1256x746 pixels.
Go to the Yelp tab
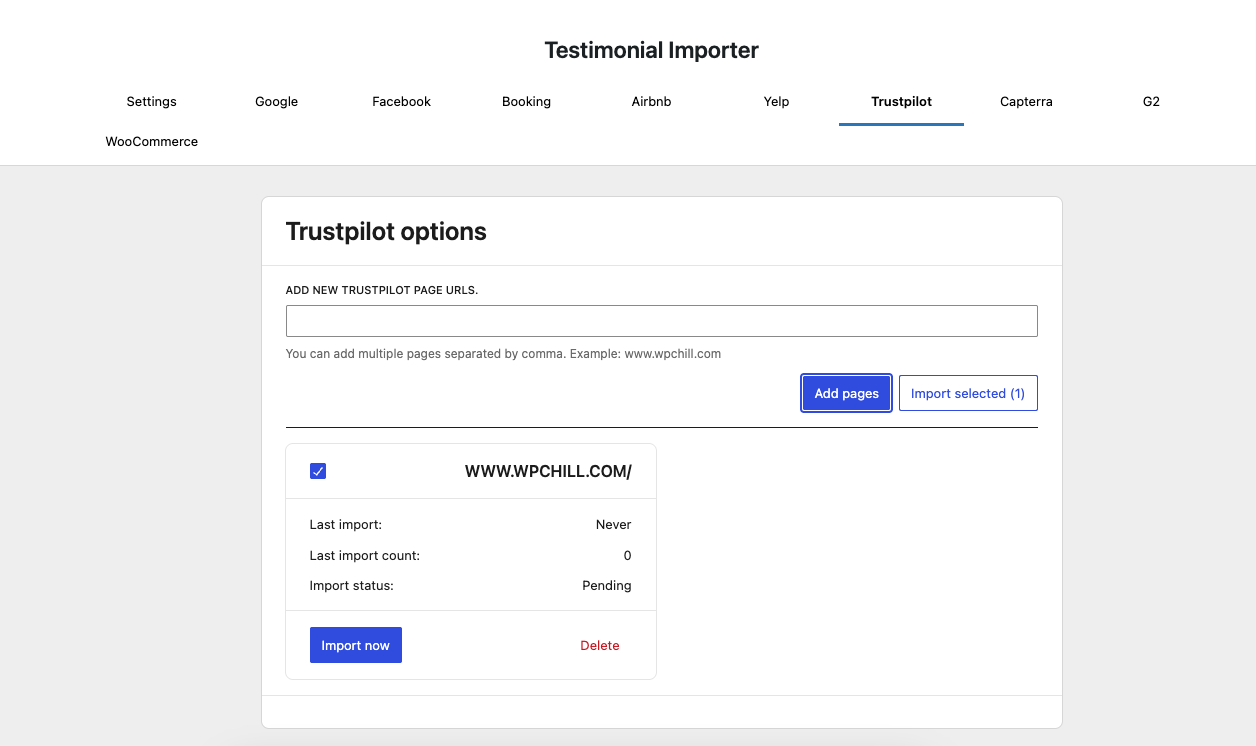776,101
